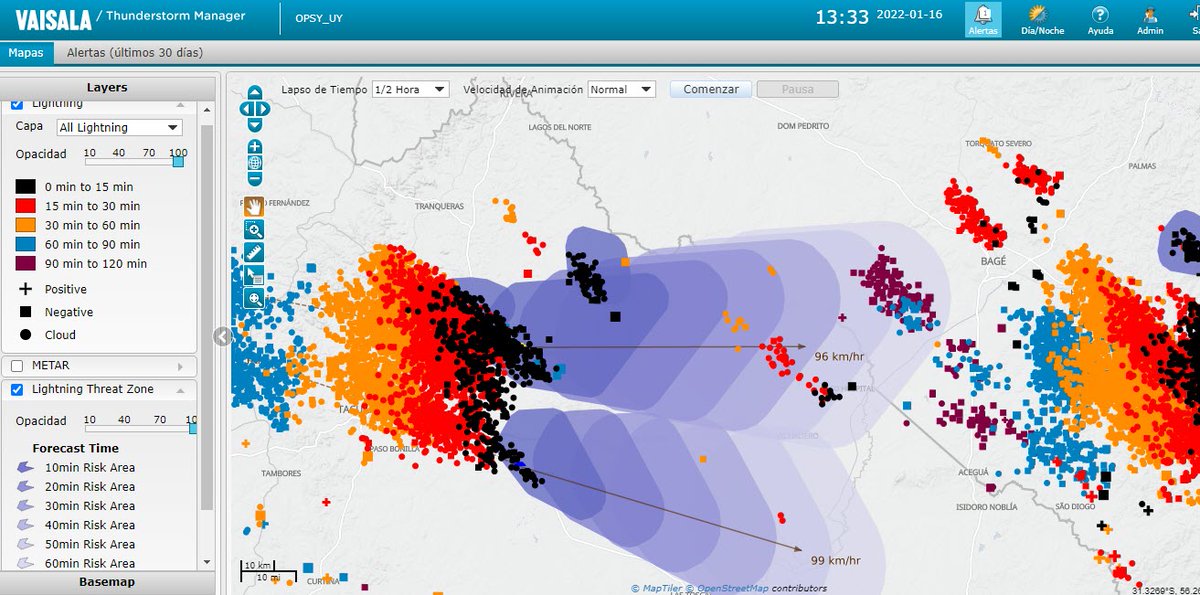Pan the map up with the top arrow
The image size is (1200, 595).
tap(255, 92)
